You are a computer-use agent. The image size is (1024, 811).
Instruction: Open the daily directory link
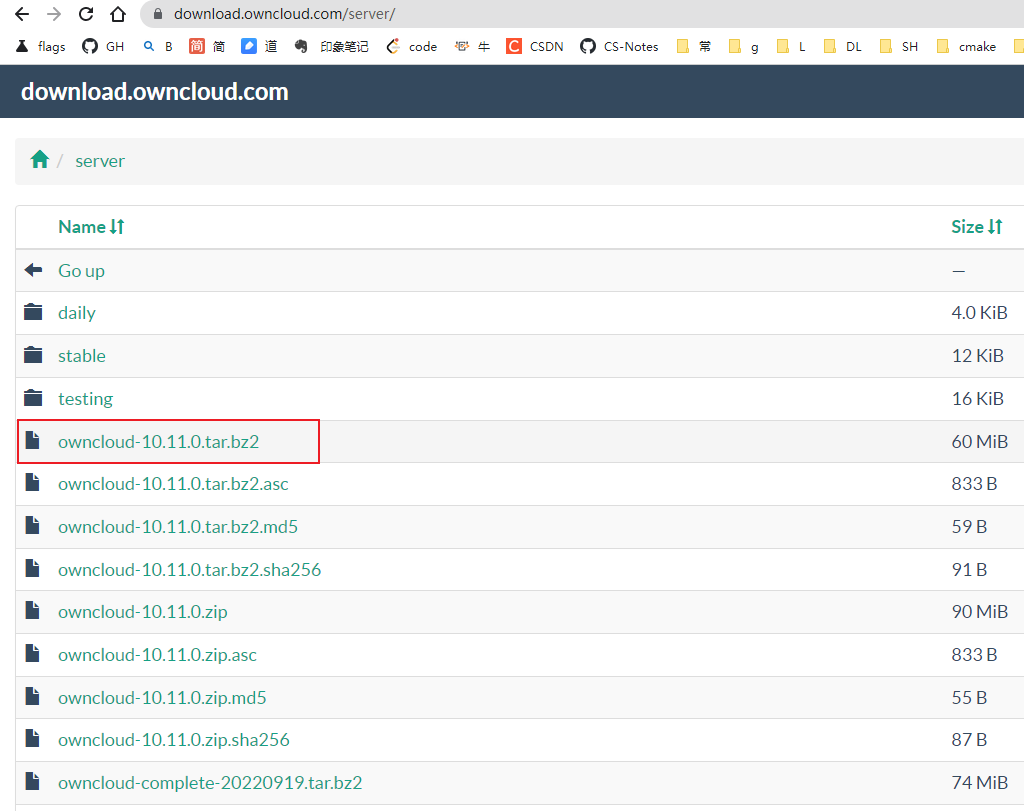coord(77,313)
